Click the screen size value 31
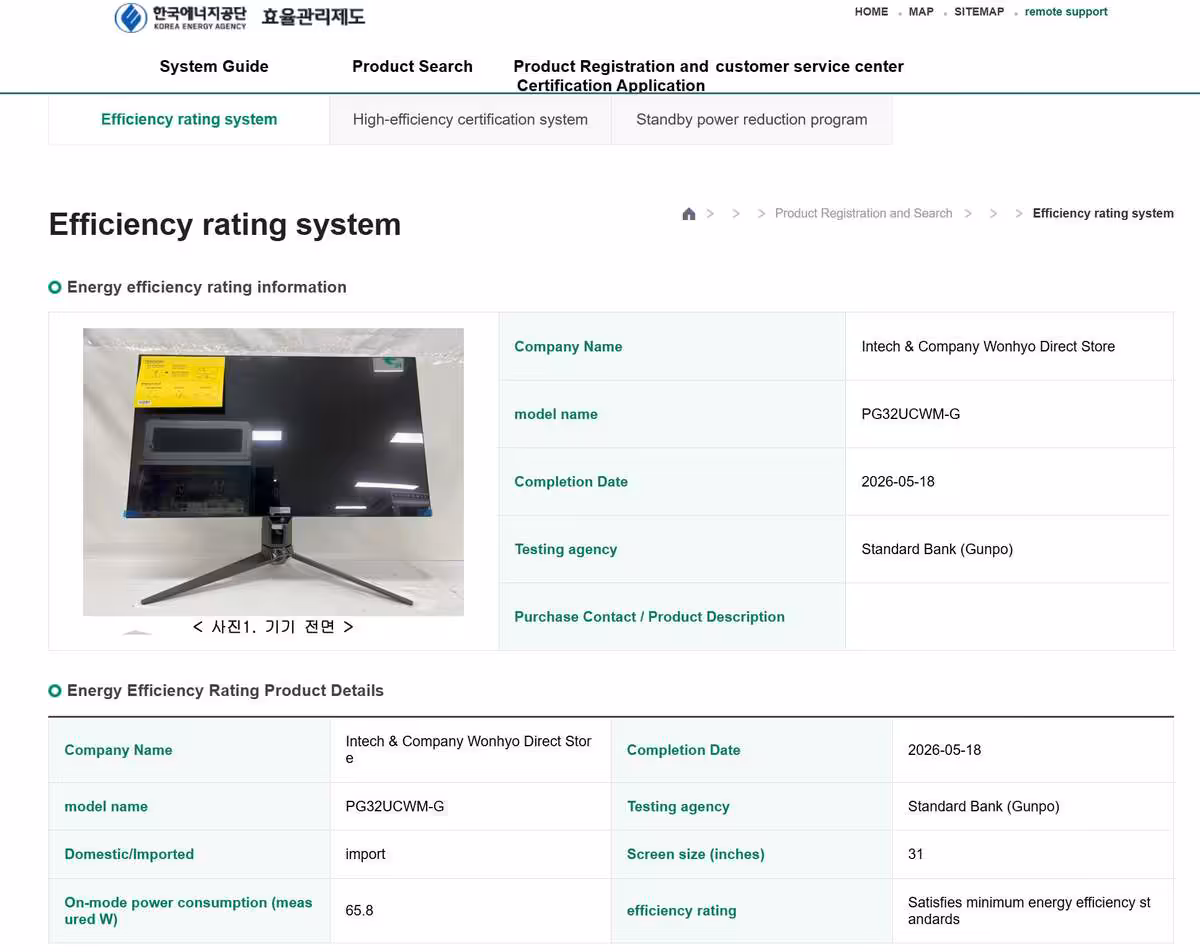 (915, 855)
